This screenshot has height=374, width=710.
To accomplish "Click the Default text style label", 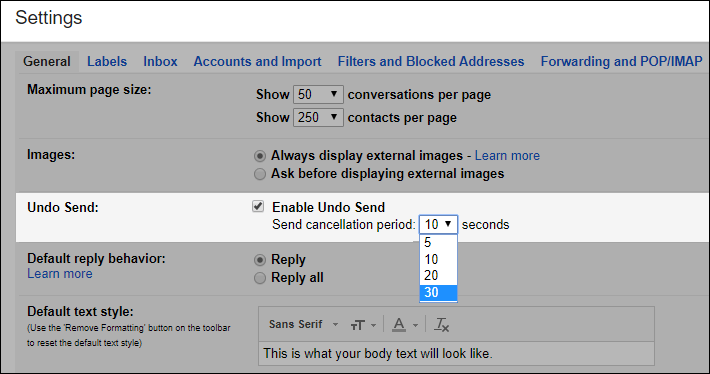I will [x=80, y=312].
